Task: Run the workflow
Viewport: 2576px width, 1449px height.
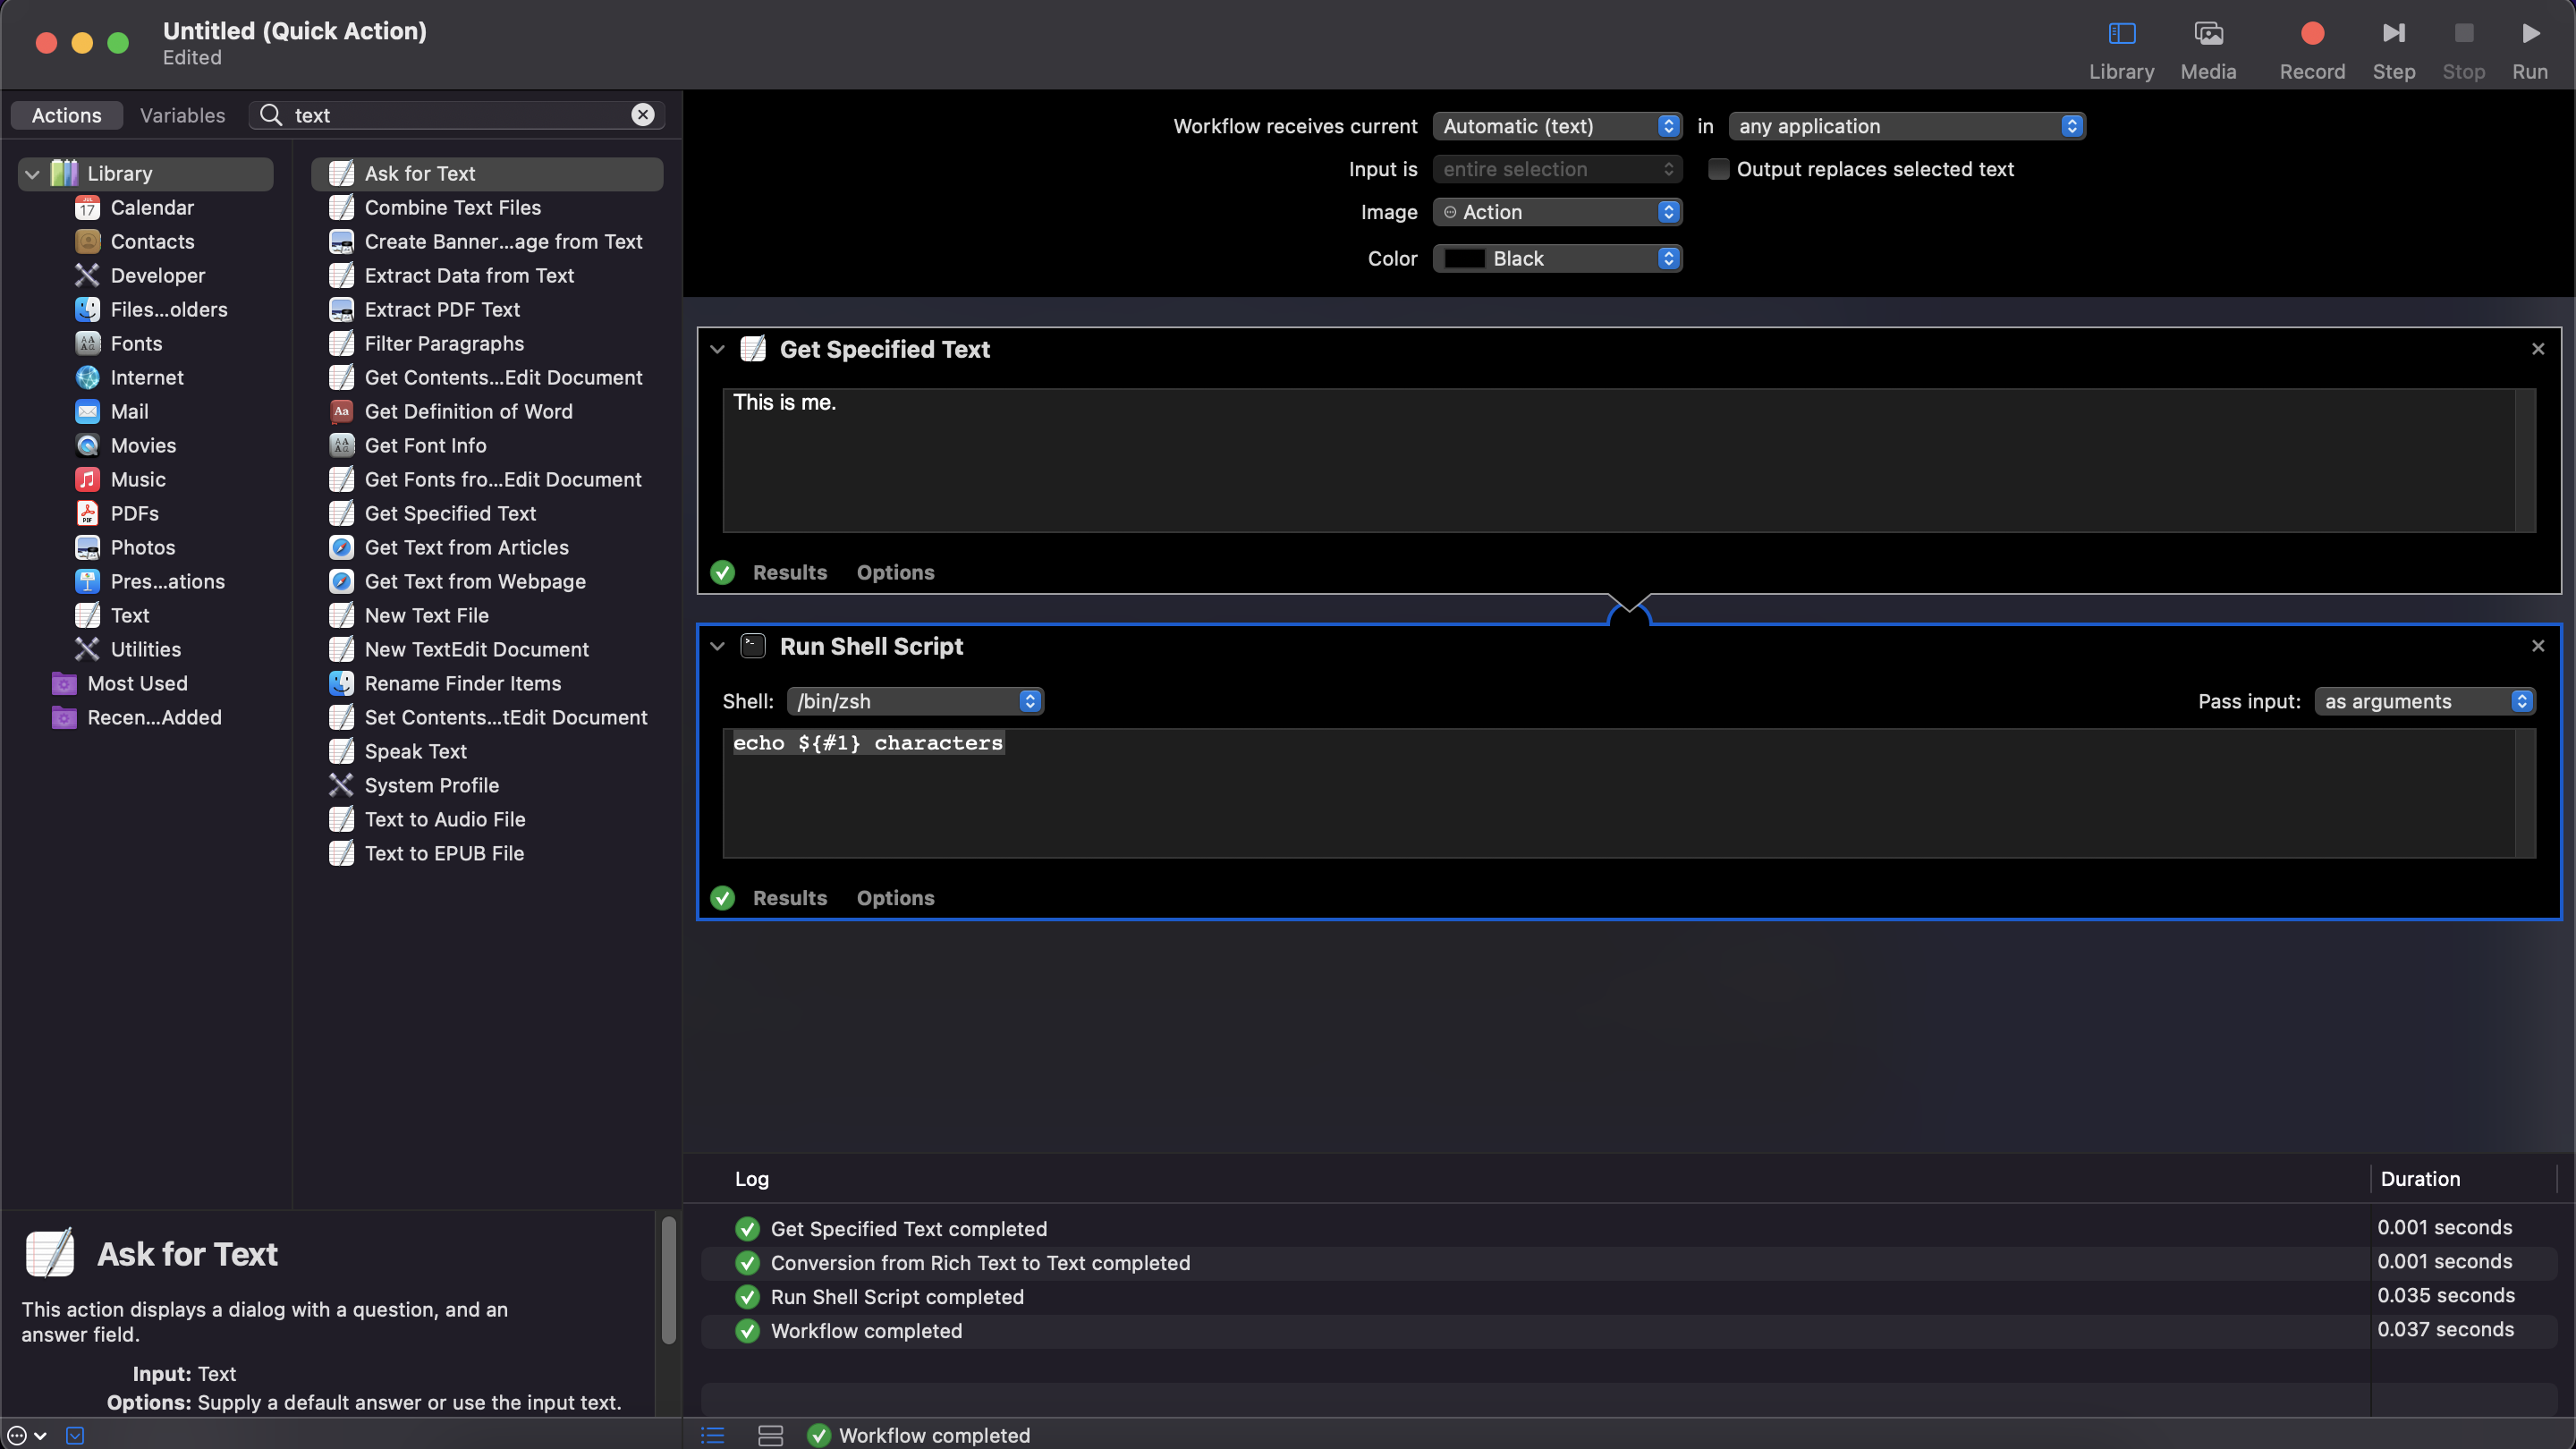Action: pyautogui.click(x=2530, y=34)
